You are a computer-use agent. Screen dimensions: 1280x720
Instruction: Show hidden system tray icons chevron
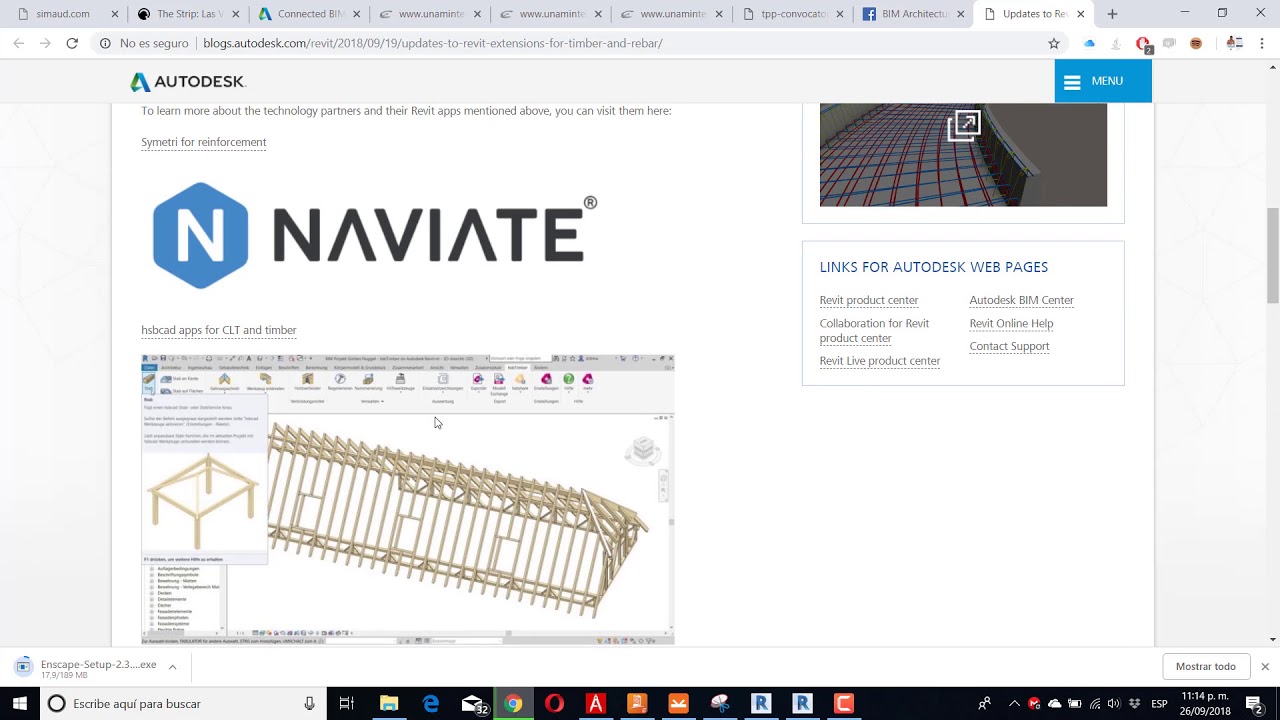[1014, 704]
